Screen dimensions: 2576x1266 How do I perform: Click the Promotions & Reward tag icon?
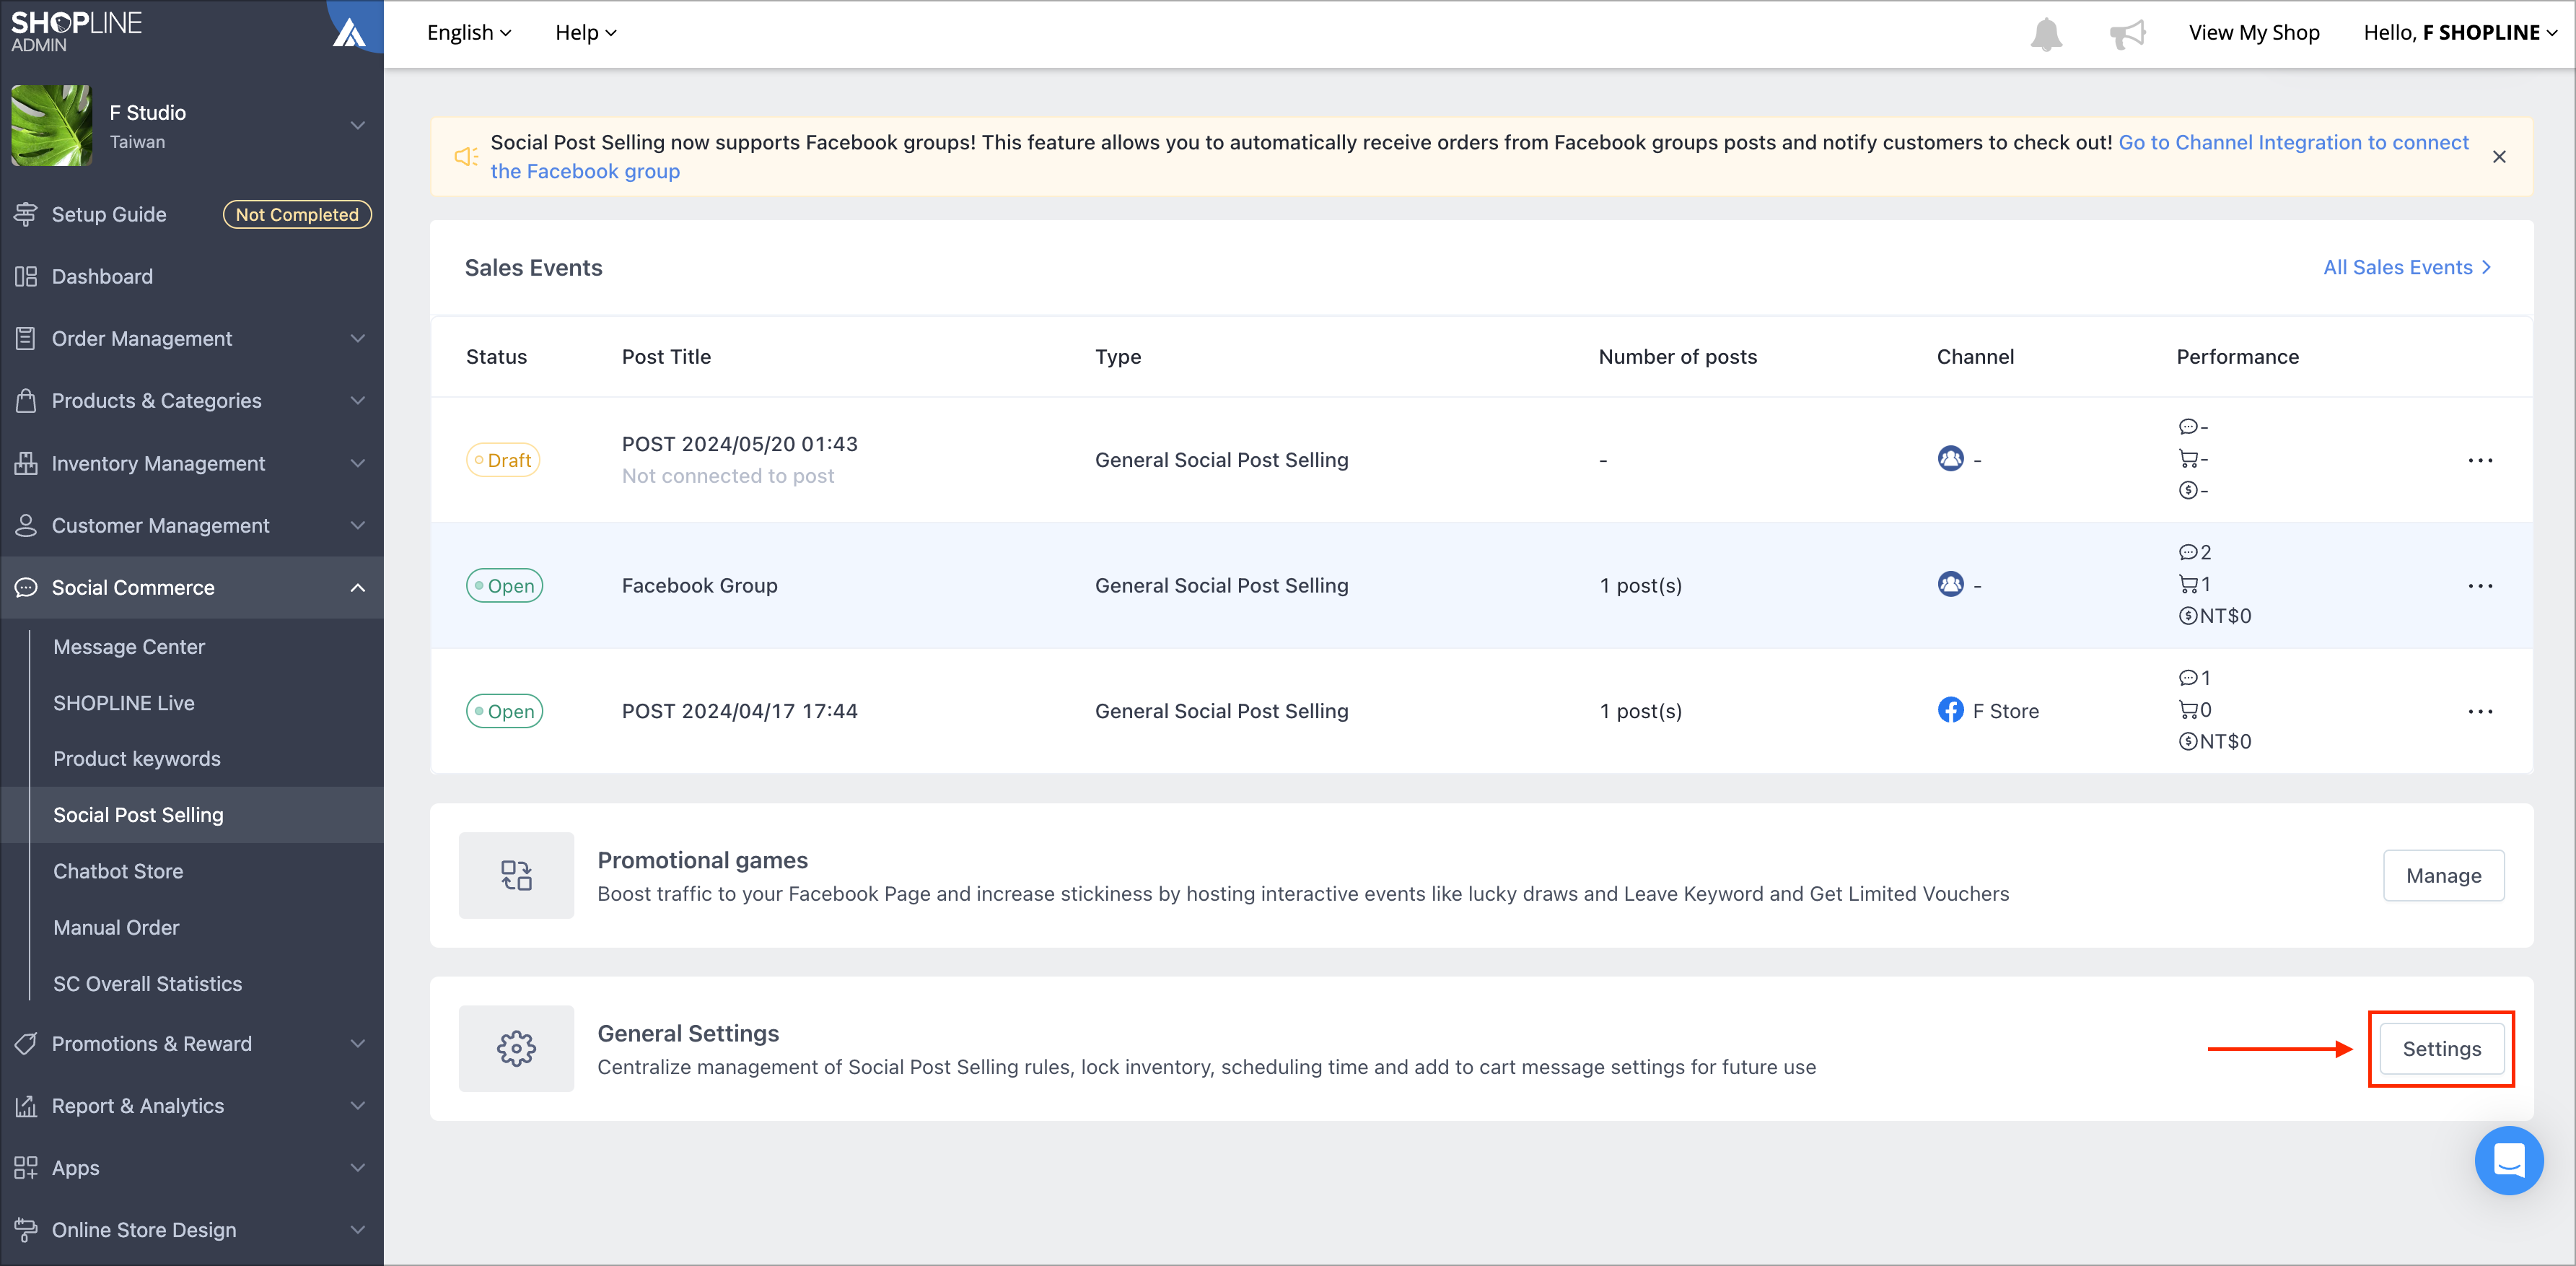(26, 1043)
